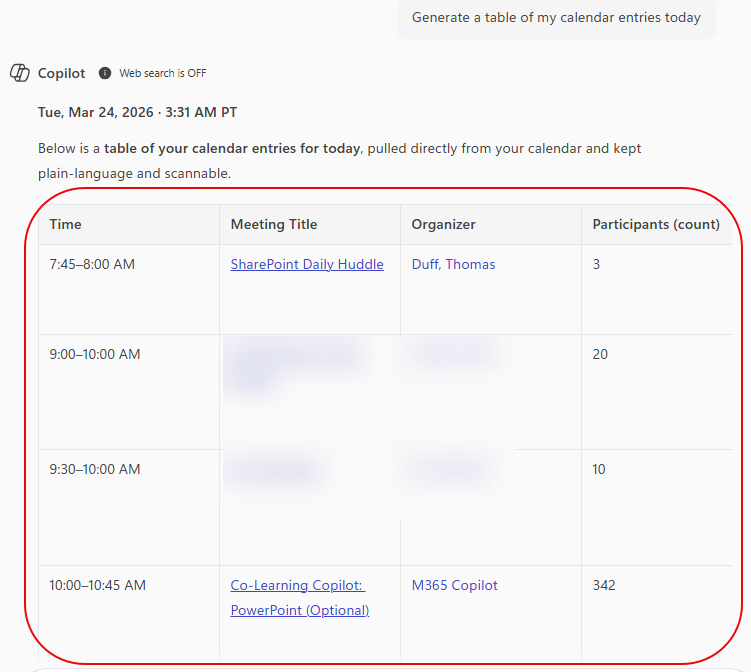Select the 9:00–10:00 AM time cell
The width and height of the screenshot is (751, 672).
(x=95, y=354)
